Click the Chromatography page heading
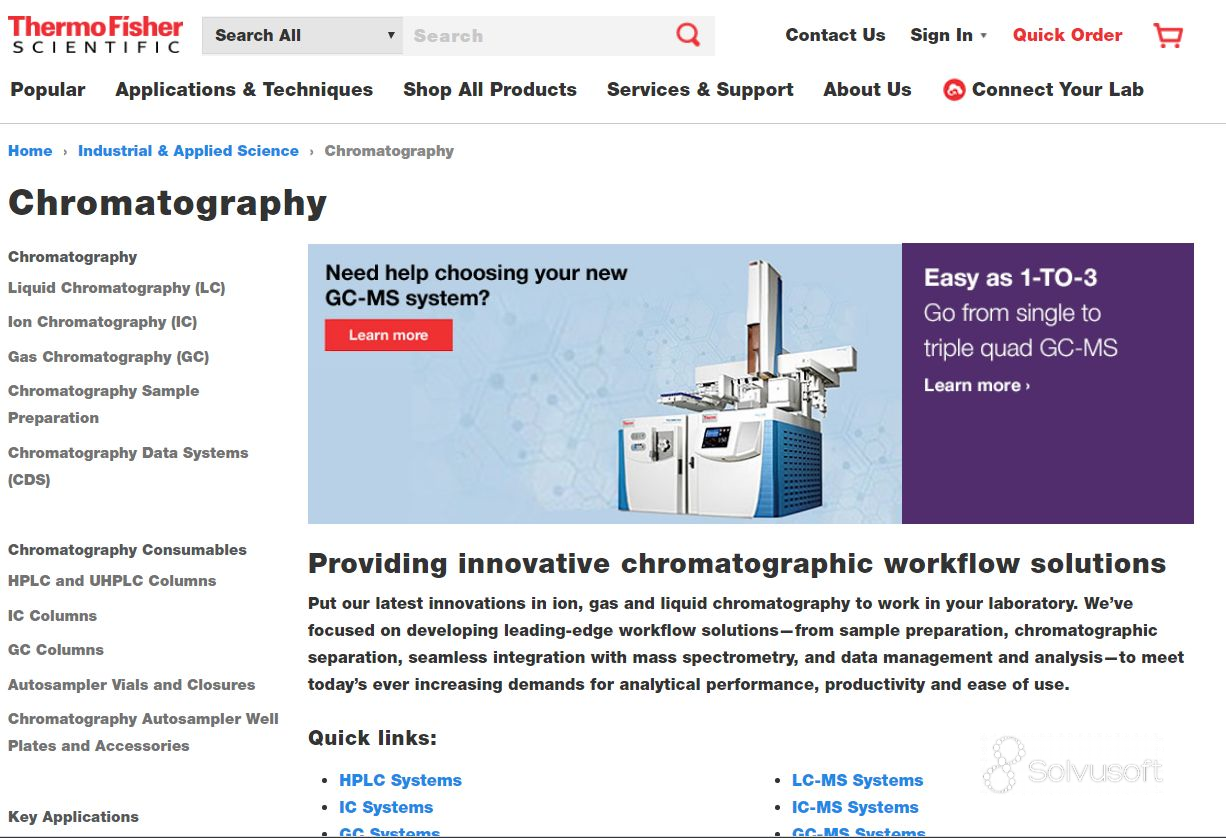 [167, 203]
